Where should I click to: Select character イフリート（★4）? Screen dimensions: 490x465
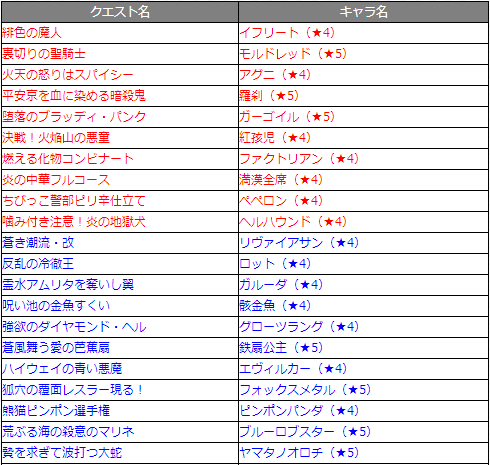pyautogui.click(x=287, y=33)
